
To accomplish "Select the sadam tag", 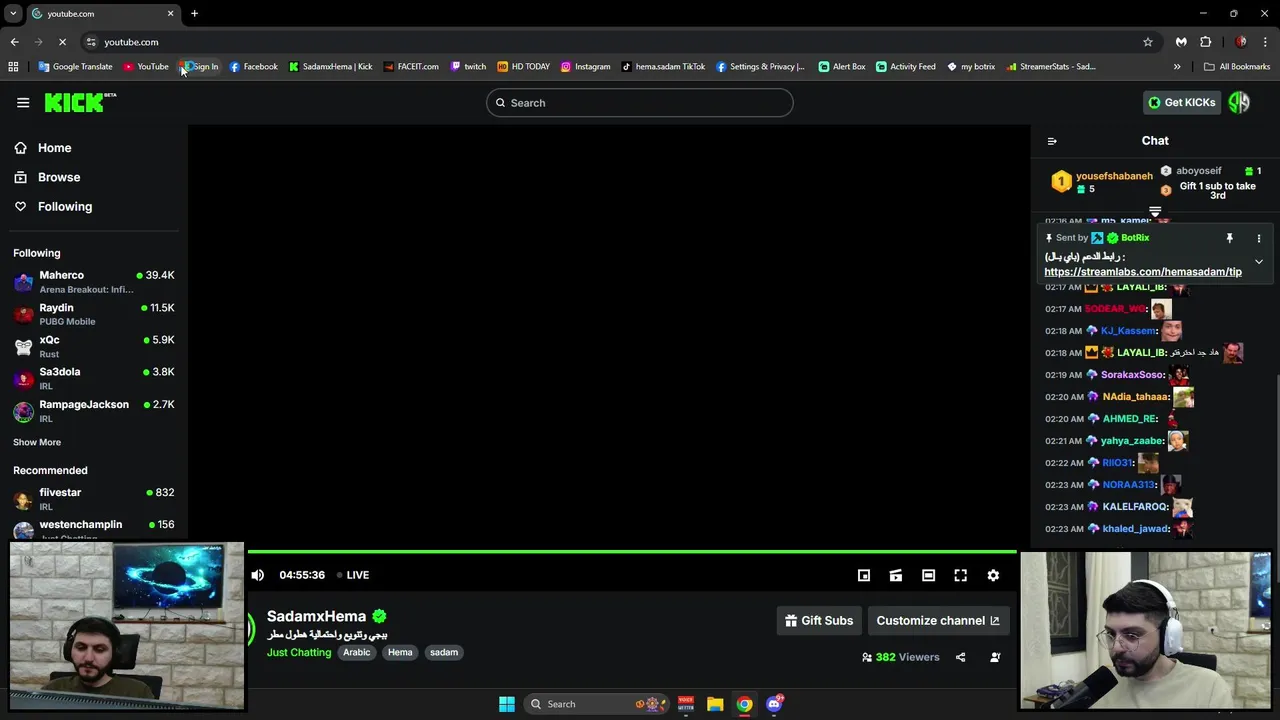I will pyautogui.click(x=444, y=652).
